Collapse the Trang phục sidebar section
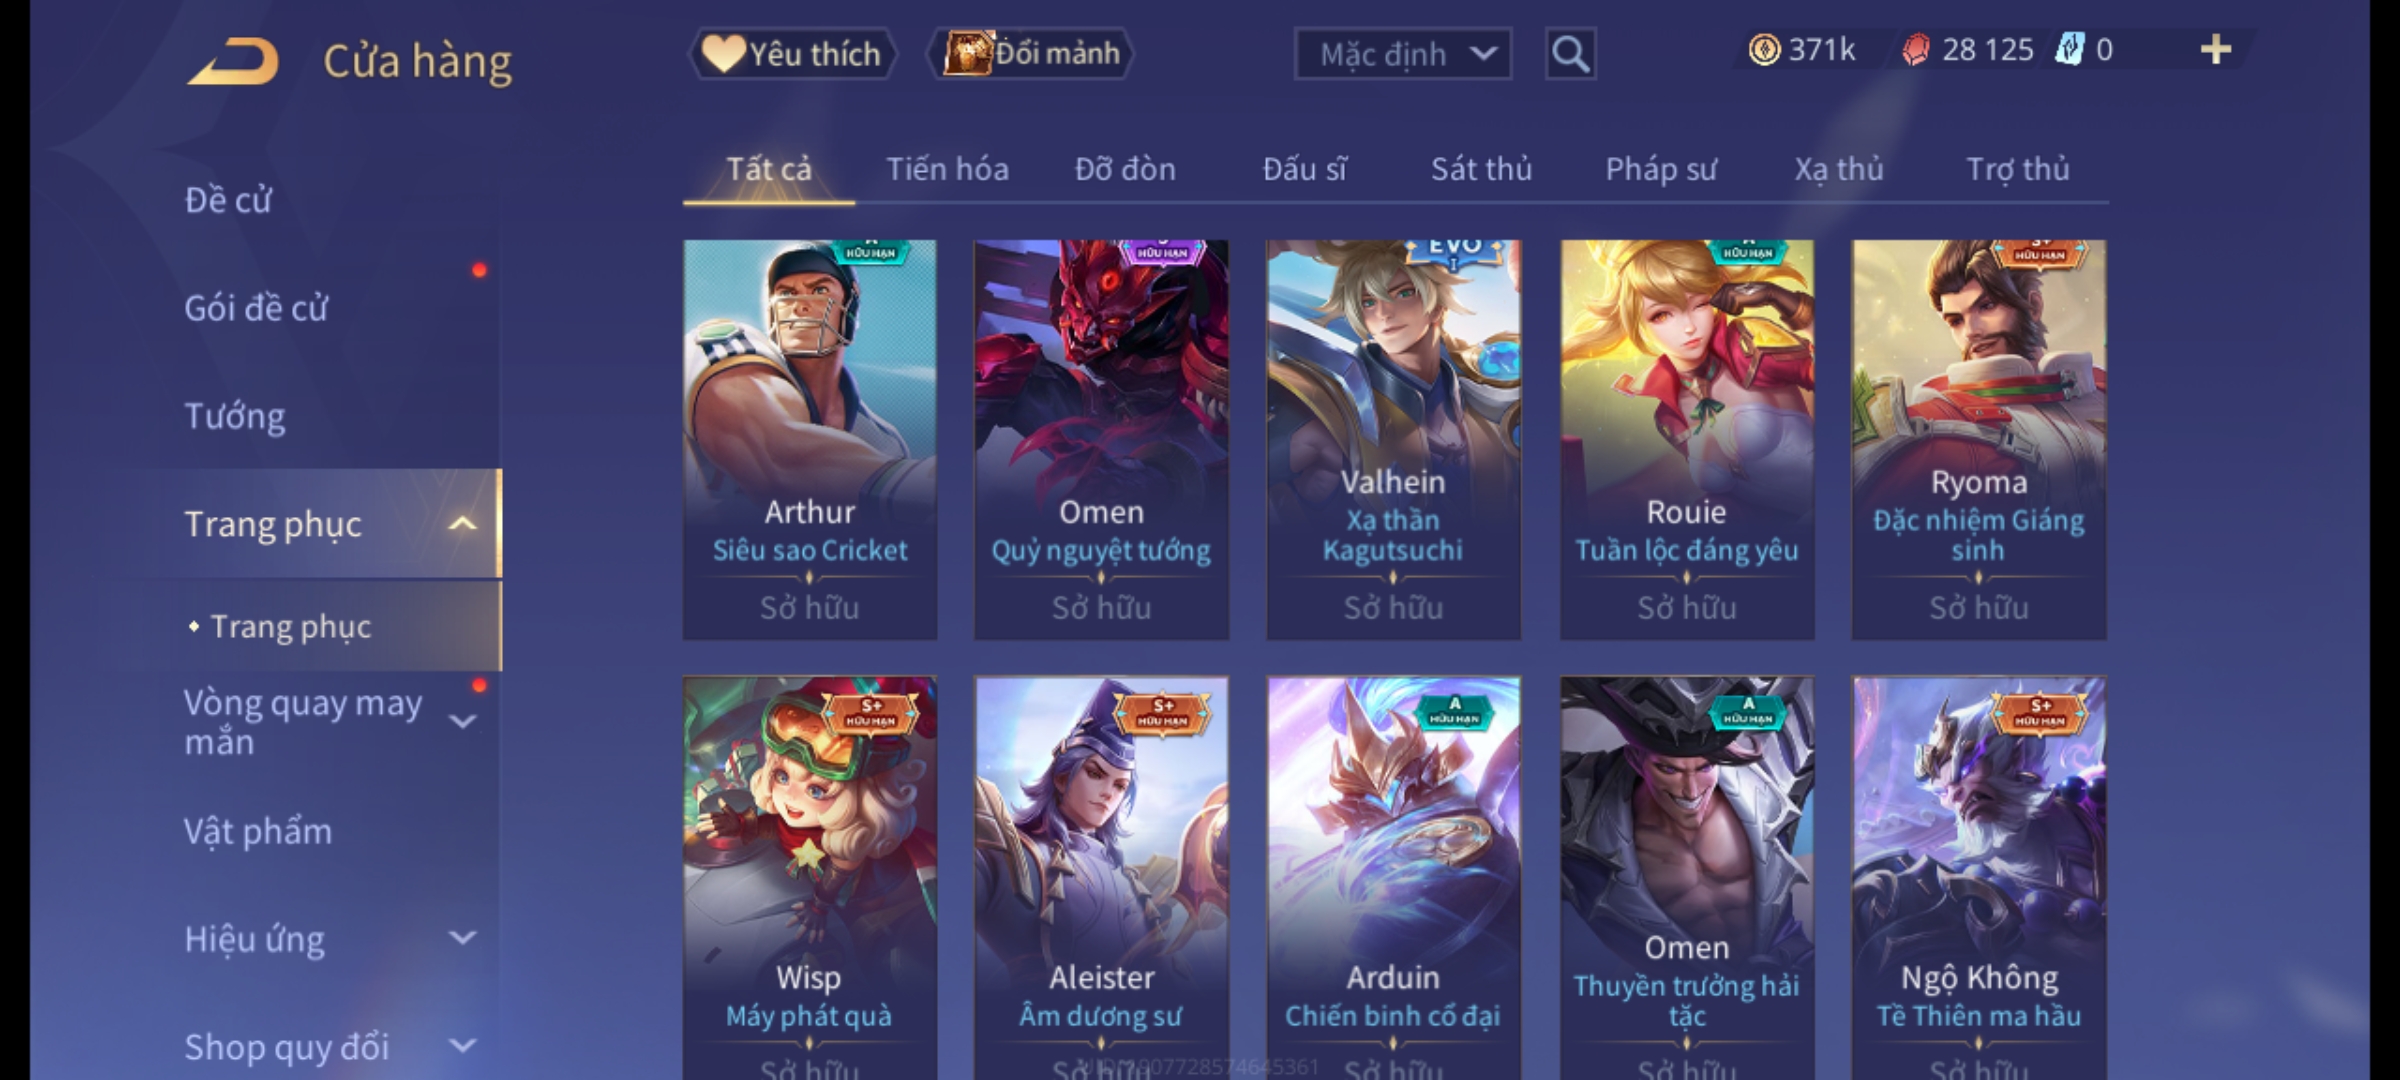 [x=462, y=524]
